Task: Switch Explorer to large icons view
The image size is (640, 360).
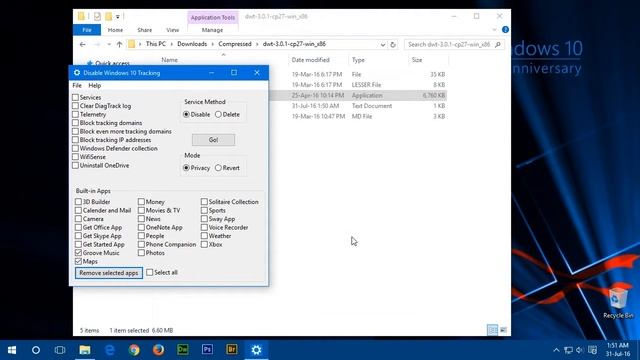Action: coord(503,330)
